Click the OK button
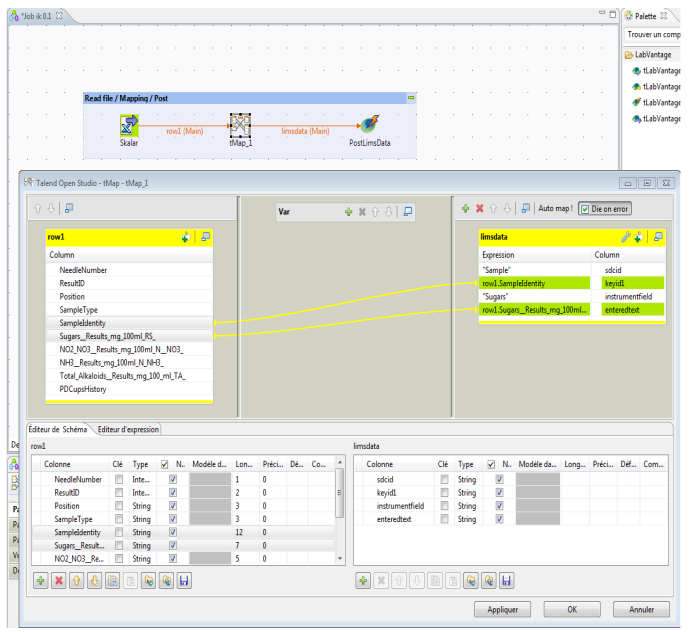Viewport: 690px width, 632px height. [572, 610]
